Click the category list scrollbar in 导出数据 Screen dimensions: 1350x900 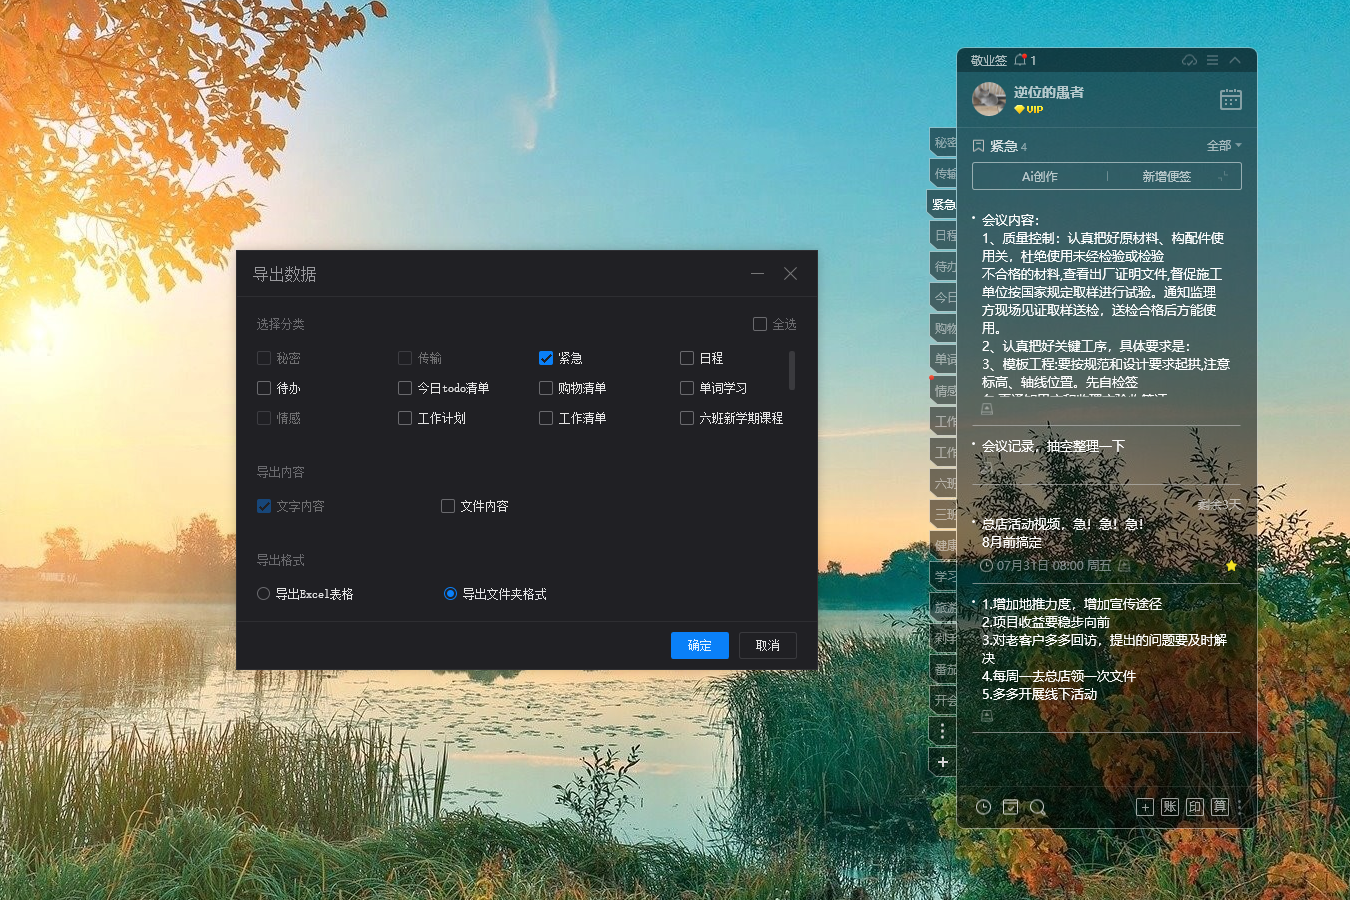[792, 370]
